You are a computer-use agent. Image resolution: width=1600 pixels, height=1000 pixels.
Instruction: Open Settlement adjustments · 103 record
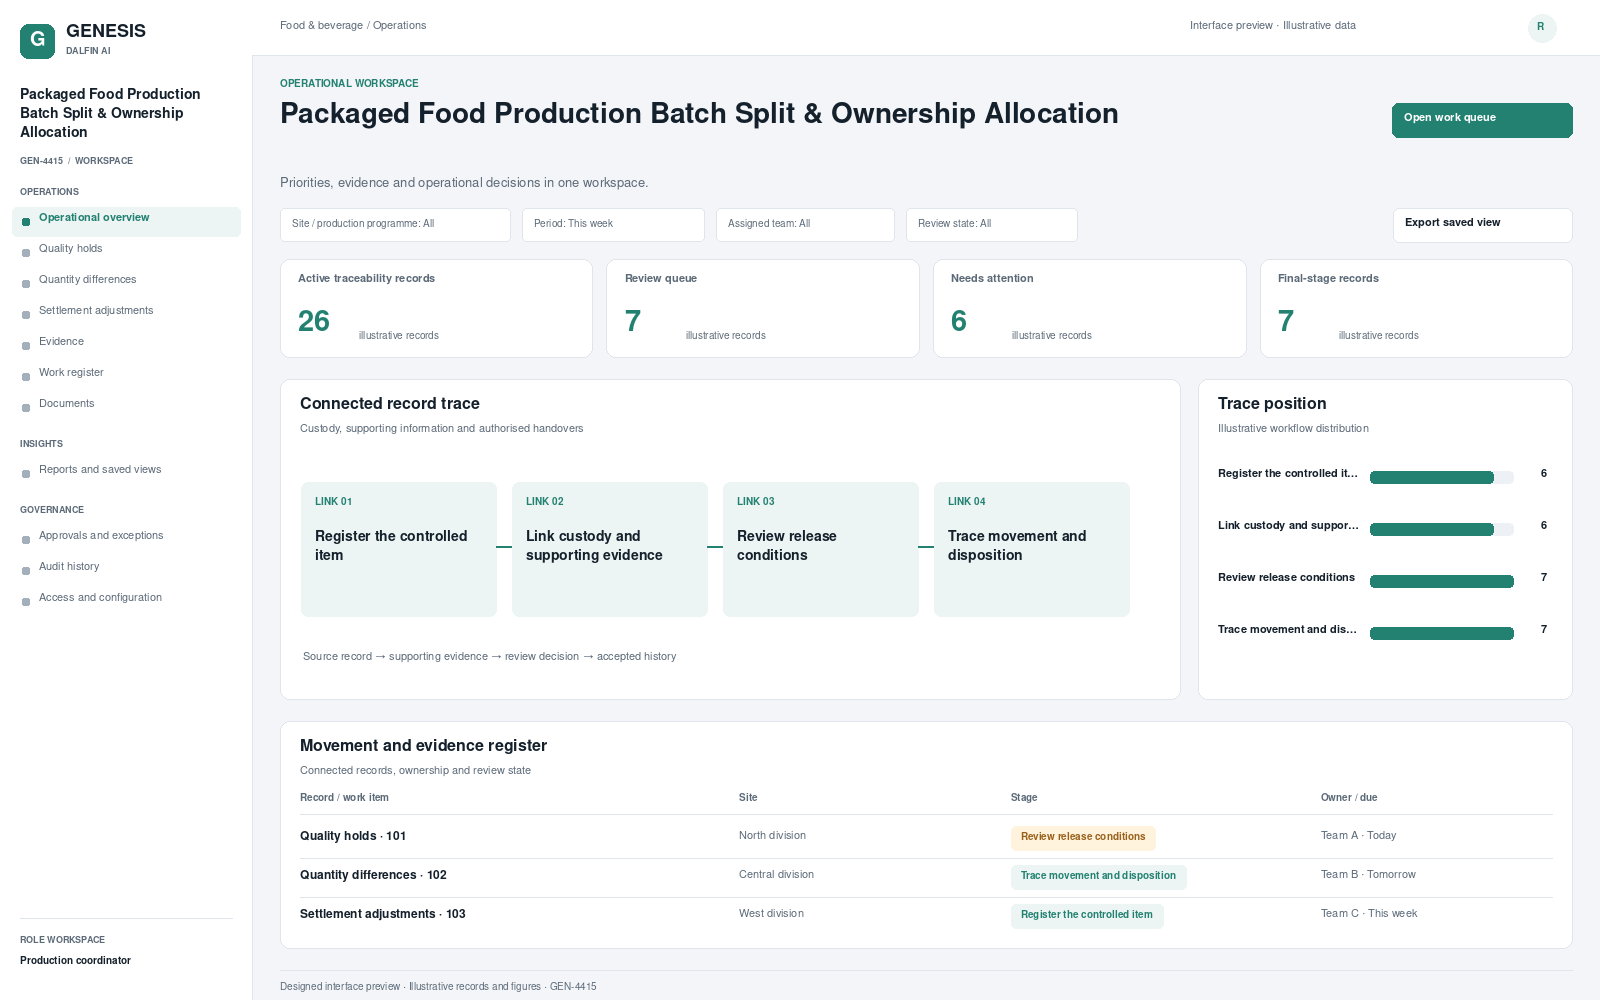click(383, 914)
